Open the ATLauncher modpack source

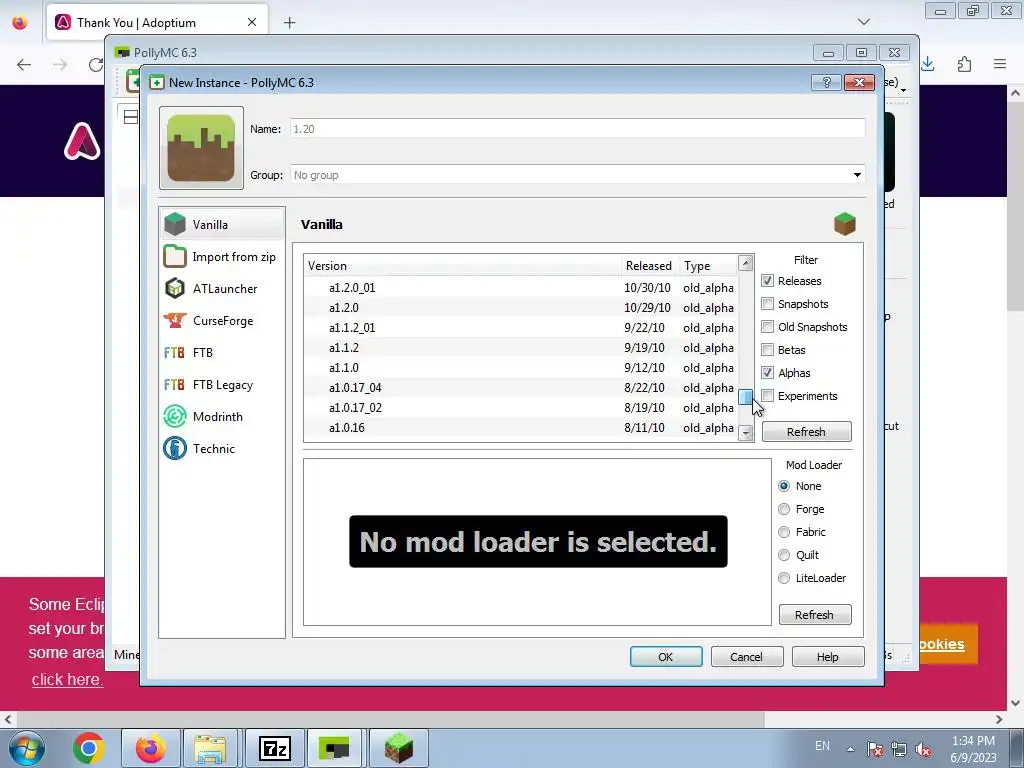click(222, 289)
